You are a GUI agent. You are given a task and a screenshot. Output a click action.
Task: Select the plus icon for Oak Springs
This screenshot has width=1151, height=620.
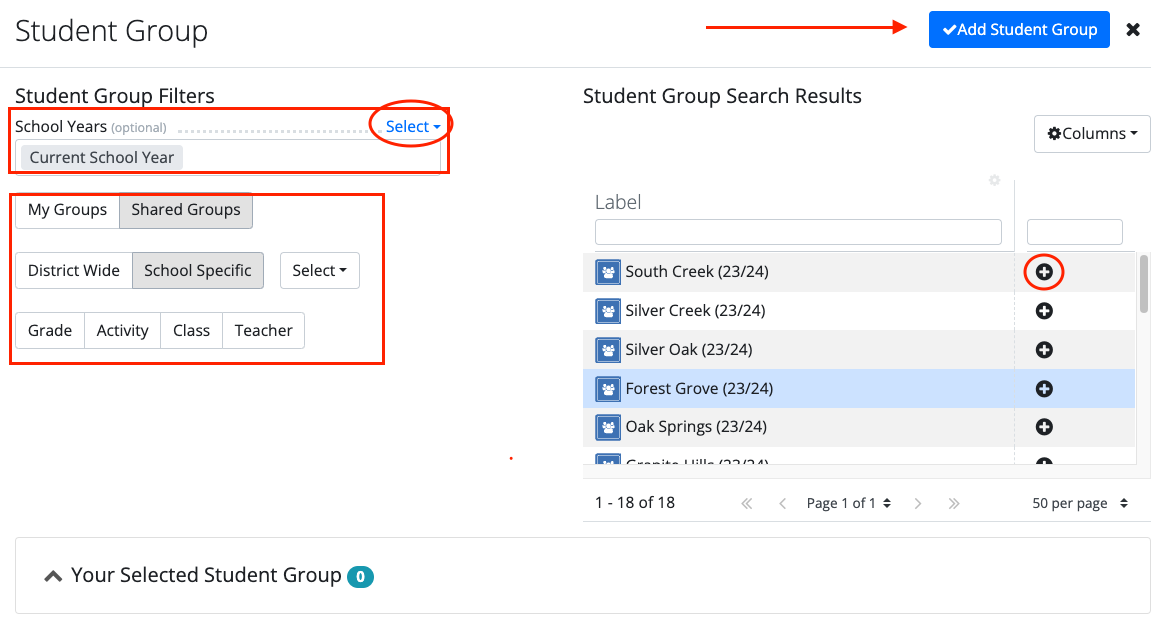pyautogui.click(x=1043, y=426)
